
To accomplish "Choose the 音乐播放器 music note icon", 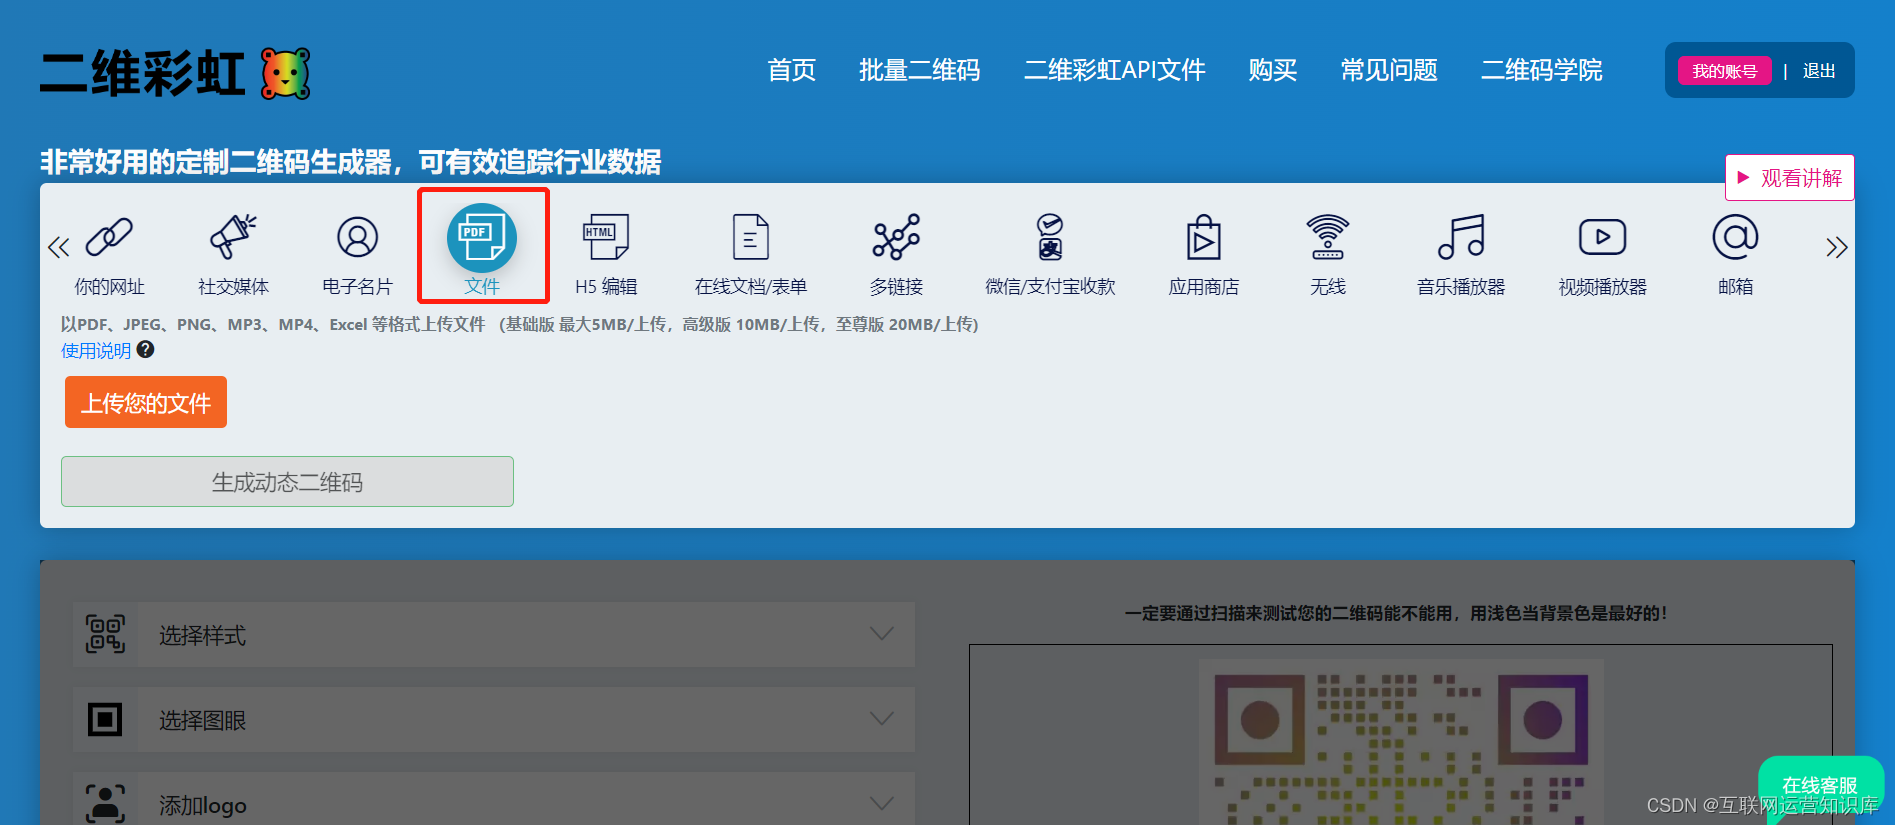I will tap(1461, 237).
